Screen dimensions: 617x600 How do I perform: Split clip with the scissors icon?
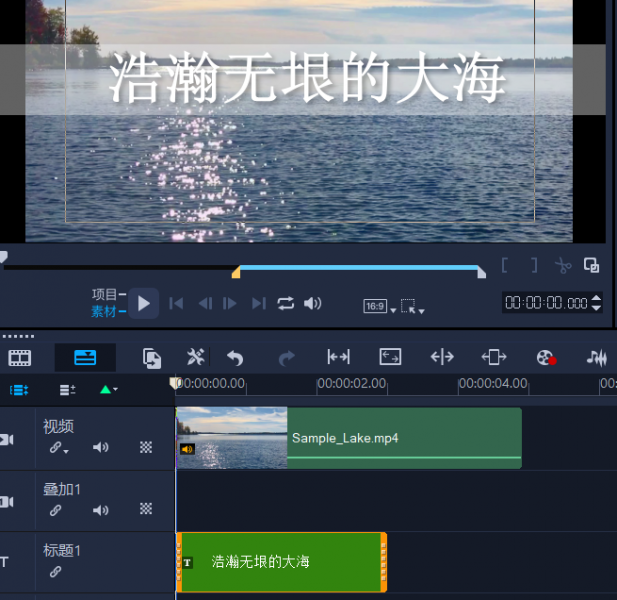pyautogui.click(x=563, y=266)
